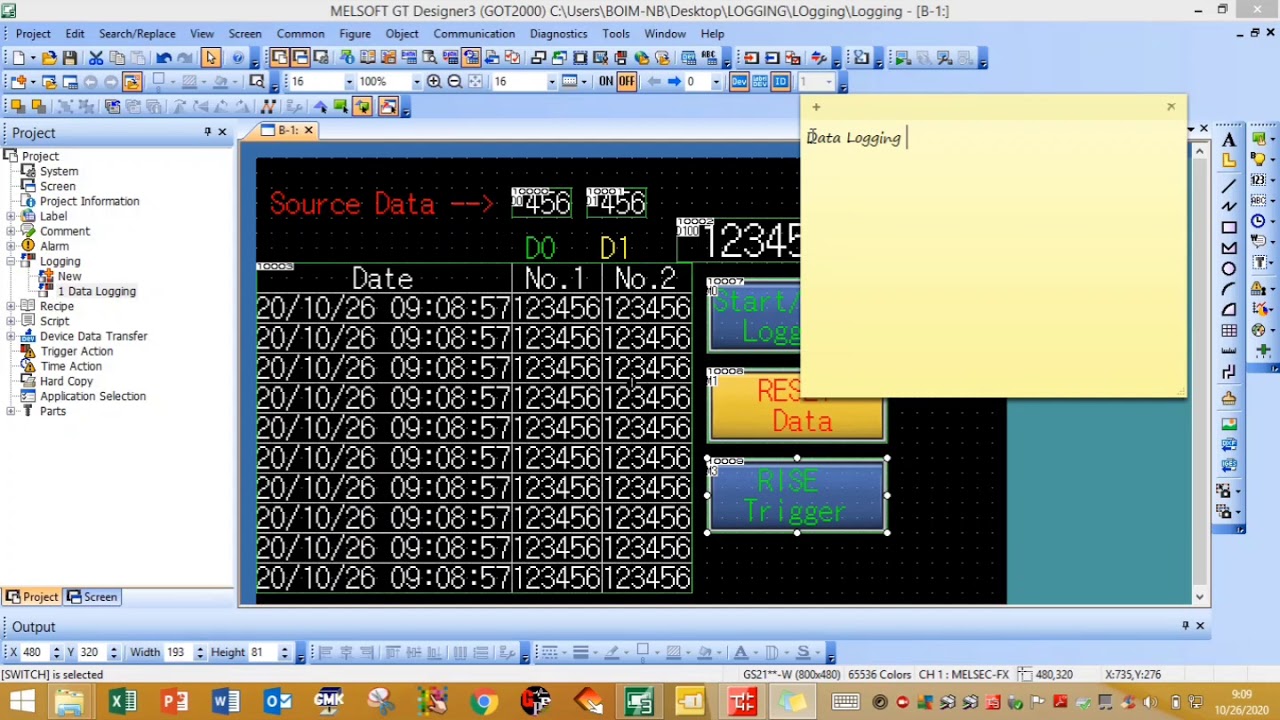1280x720 pixels.
Task: Select Trigger Action in project tree
Action: click(x=77, y=351)
